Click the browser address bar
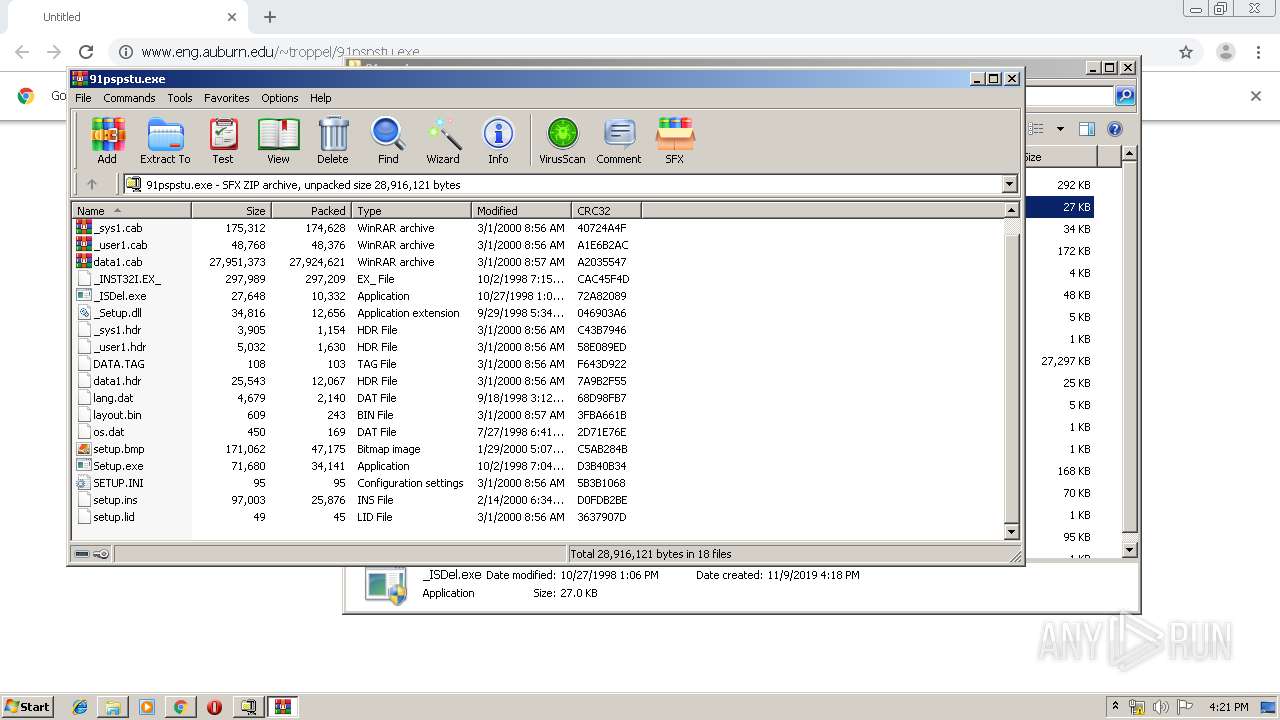This screenshot has width=1280, height=720. [640, 52]
